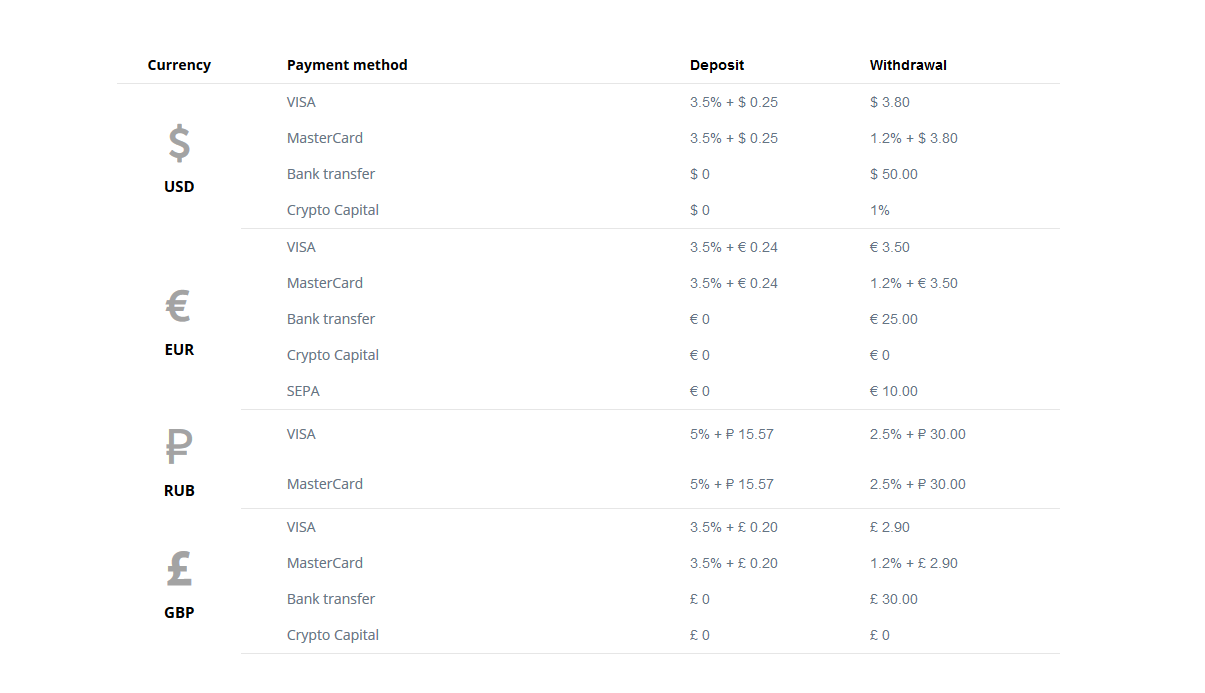Click the ruble sign RUB currency icon
1205x693 pixels.
tap(179, 447)
